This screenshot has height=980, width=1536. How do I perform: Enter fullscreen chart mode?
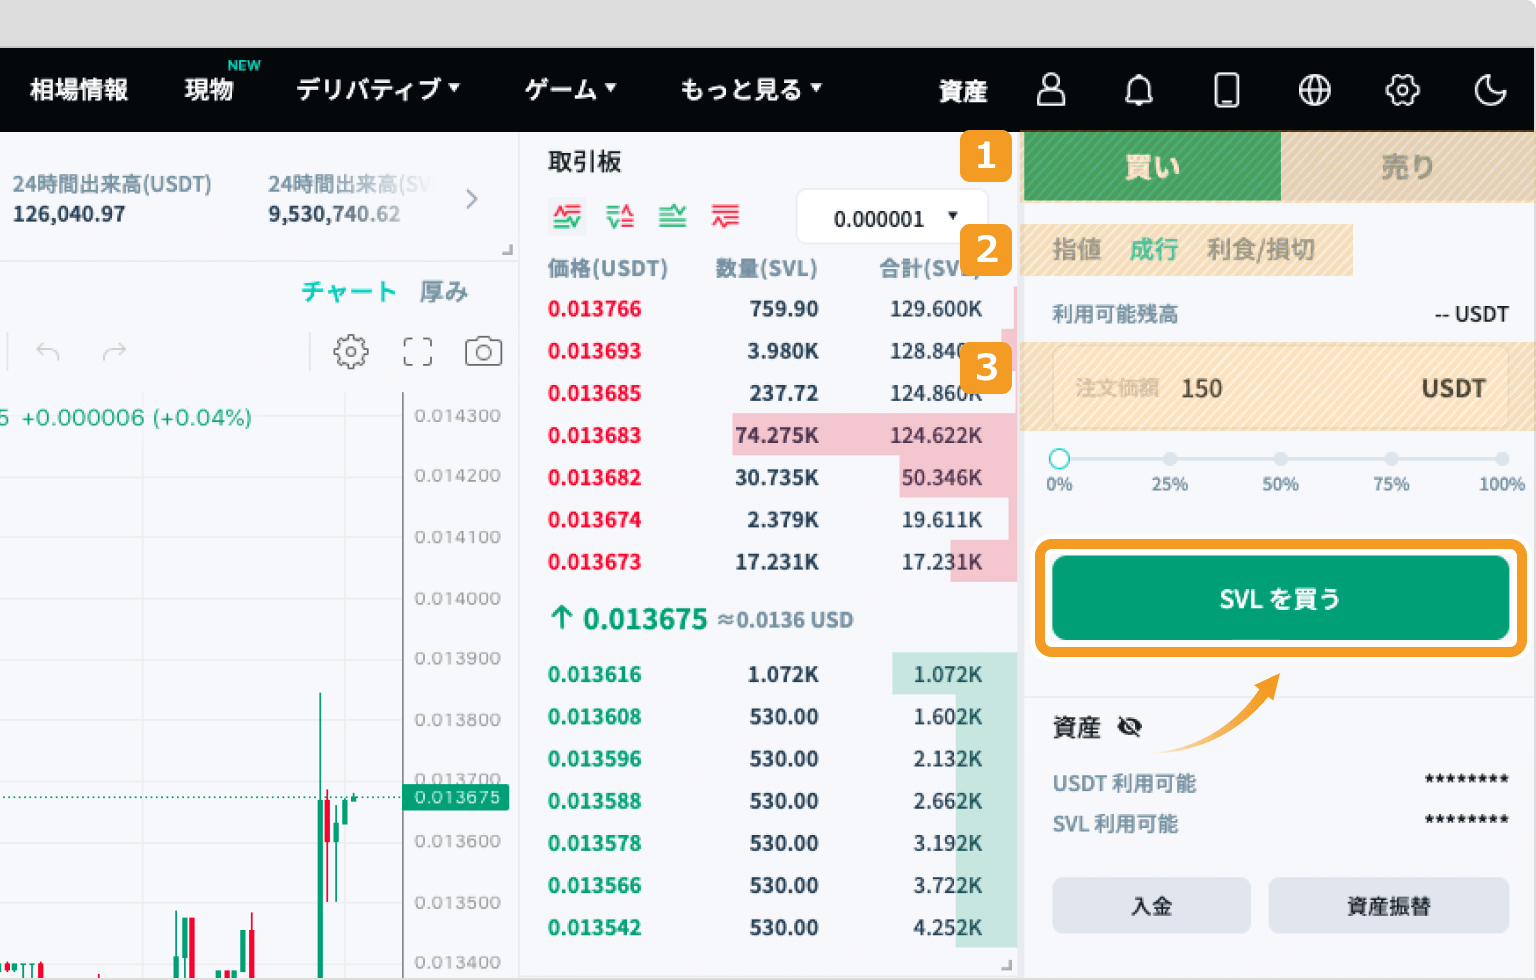point(417,351)
